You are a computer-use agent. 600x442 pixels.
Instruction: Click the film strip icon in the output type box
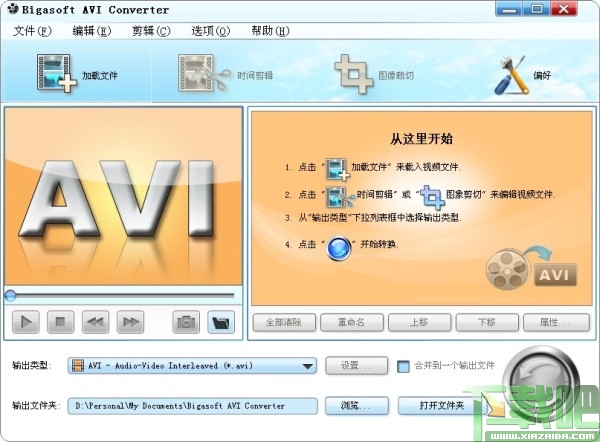[78, 365]
